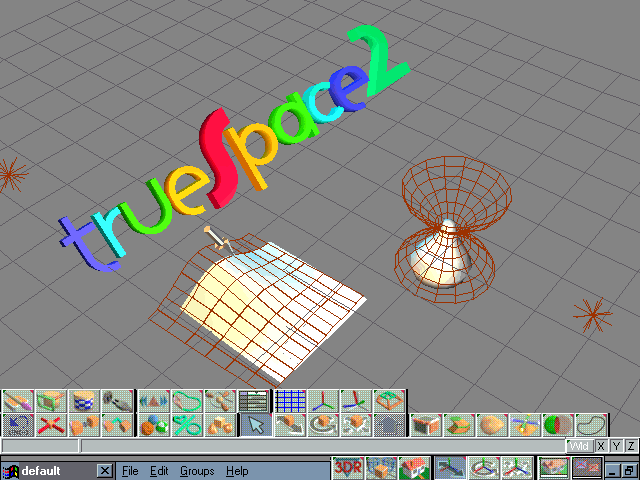This screenshot has height=480, width=640.
Task: Toggle the blue grid snap button
Action: point(289,402)
